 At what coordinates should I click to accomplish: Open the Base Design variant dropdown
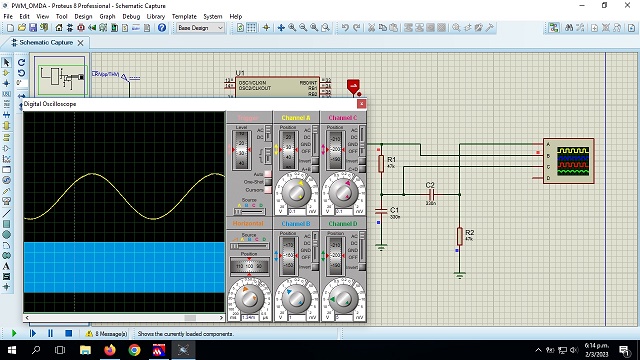coord(200,28)
